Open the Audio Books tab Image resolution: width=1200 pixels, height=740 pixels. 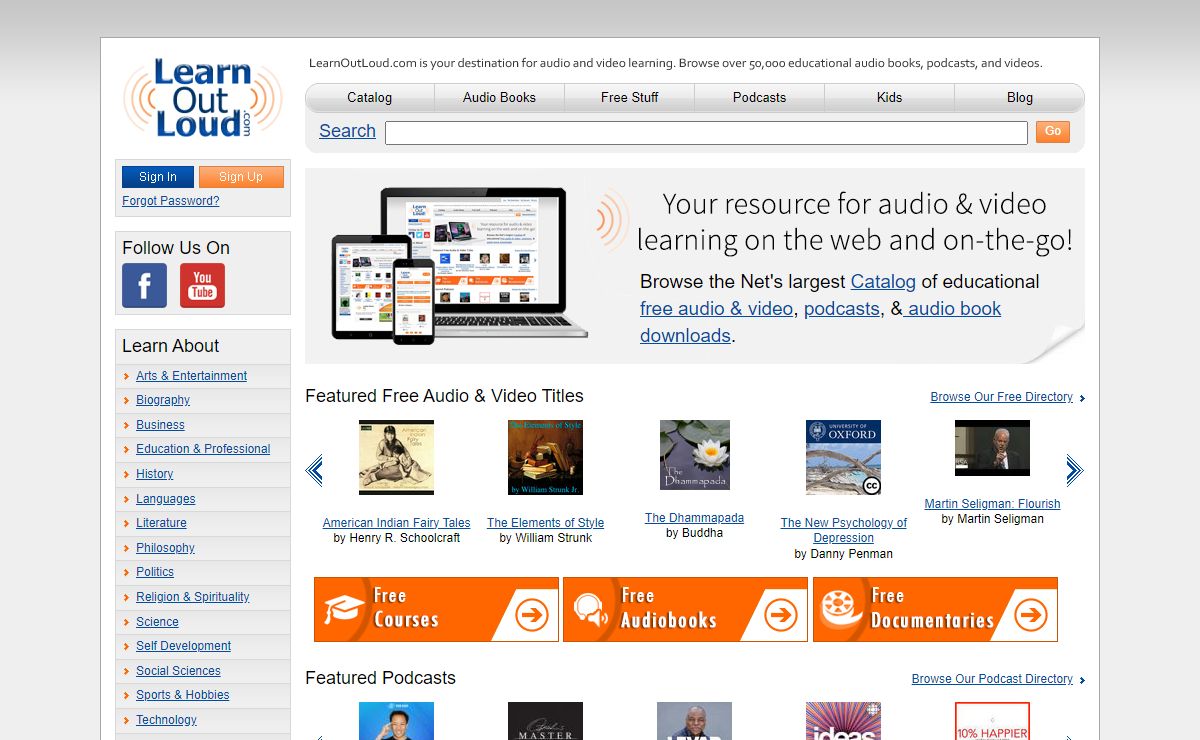(499, 97)
